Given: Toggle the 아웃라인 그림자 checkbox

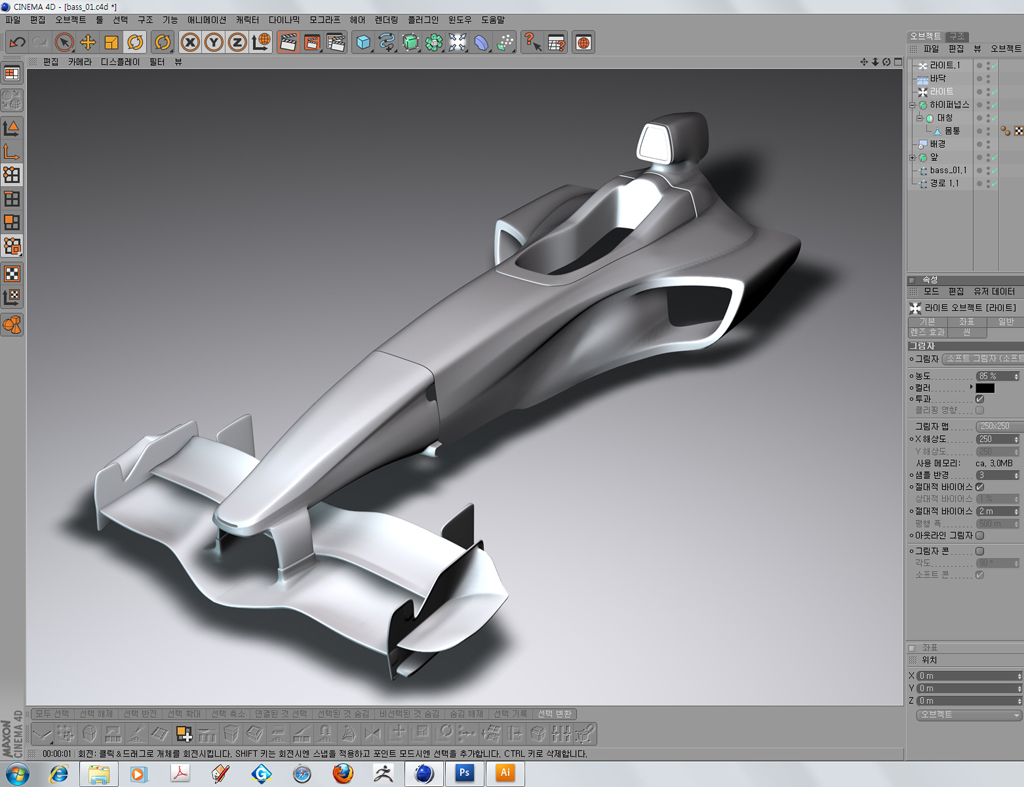Looking at the screenshot, I should click(980, 536).
